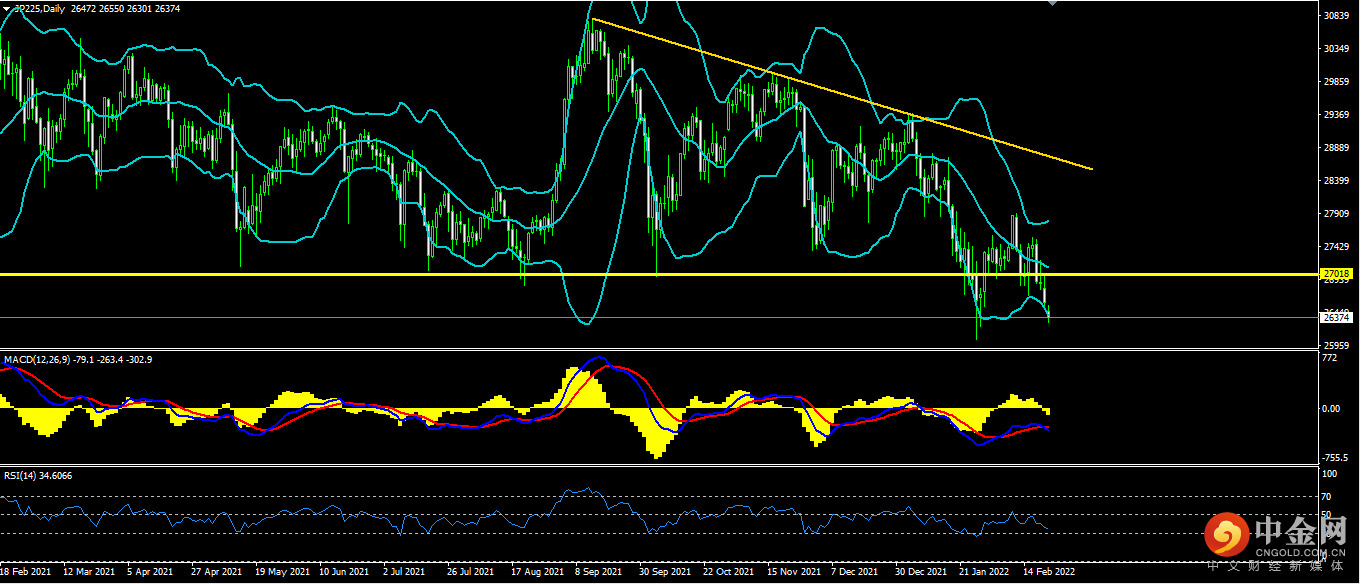Click the 17 Aug 2021 date label
Image resolution: width=1361 pixels, height=584 pixels.
tap(537, 573)
